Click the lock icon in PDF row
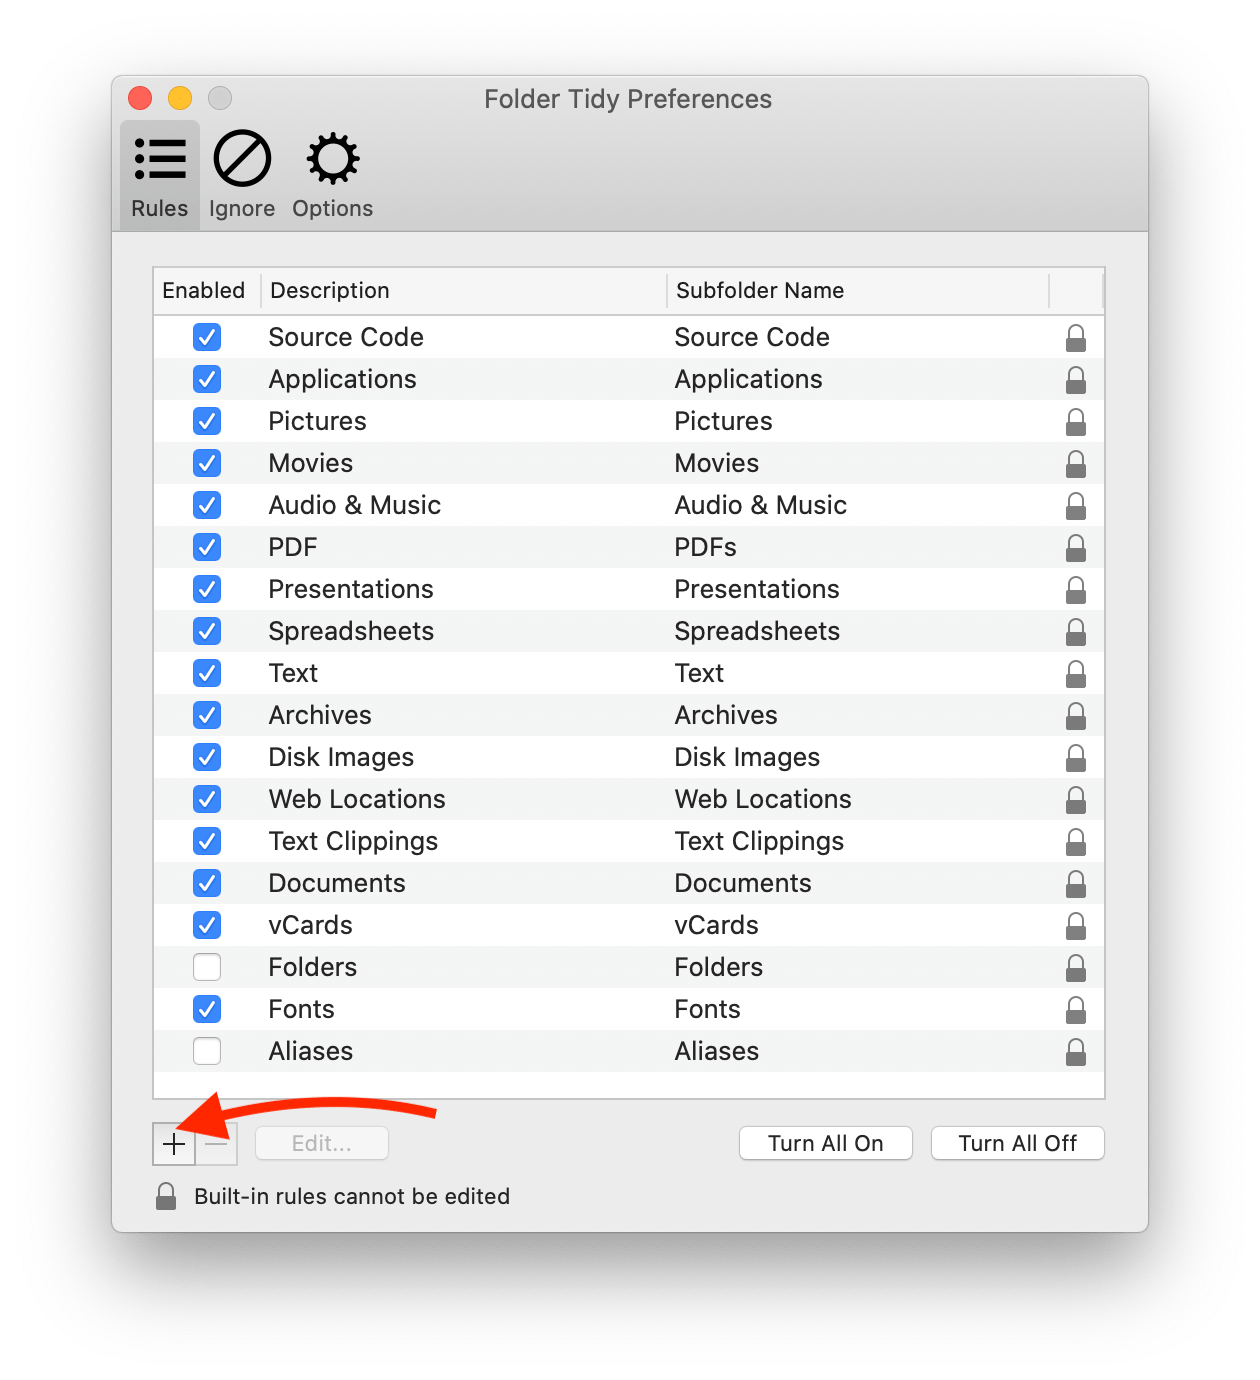Screen dimensions: 1260x1380 pos(1076,548)
